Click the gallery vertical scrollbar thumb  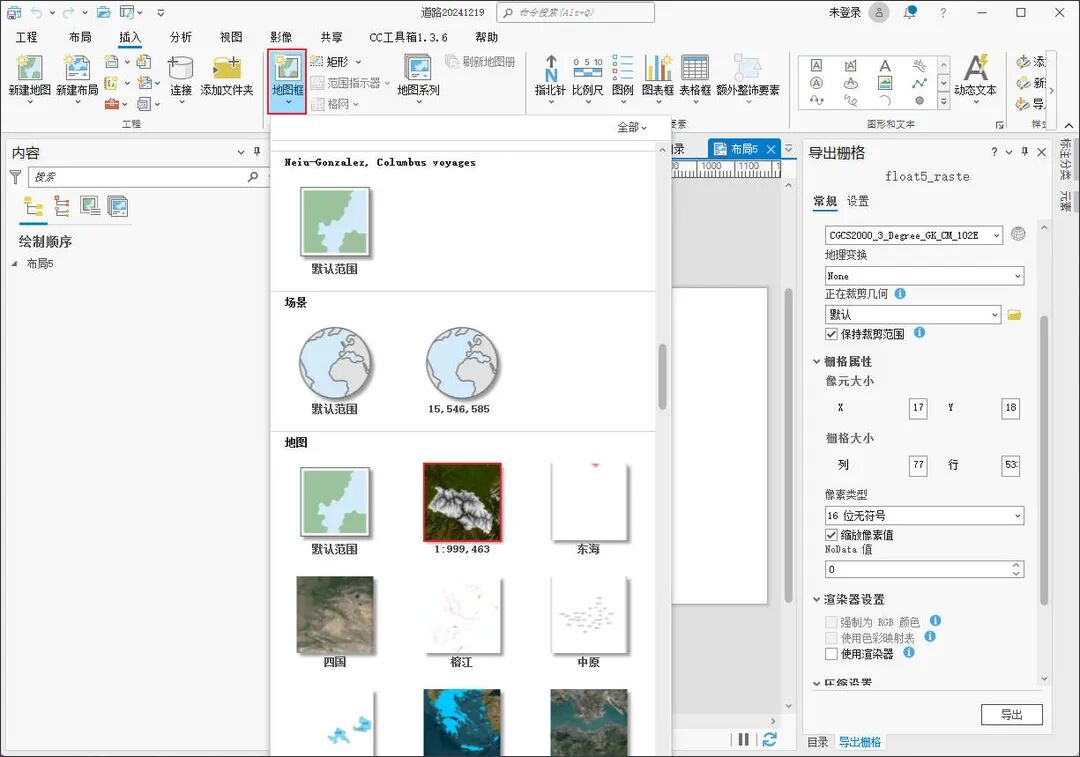(663, 377)
